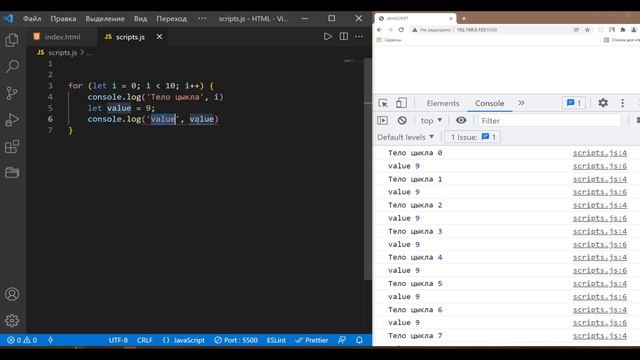The image size is (640, 360).
Task: Open scripts.js:4 link for Тело цикла 0
Action: (600, 153)
